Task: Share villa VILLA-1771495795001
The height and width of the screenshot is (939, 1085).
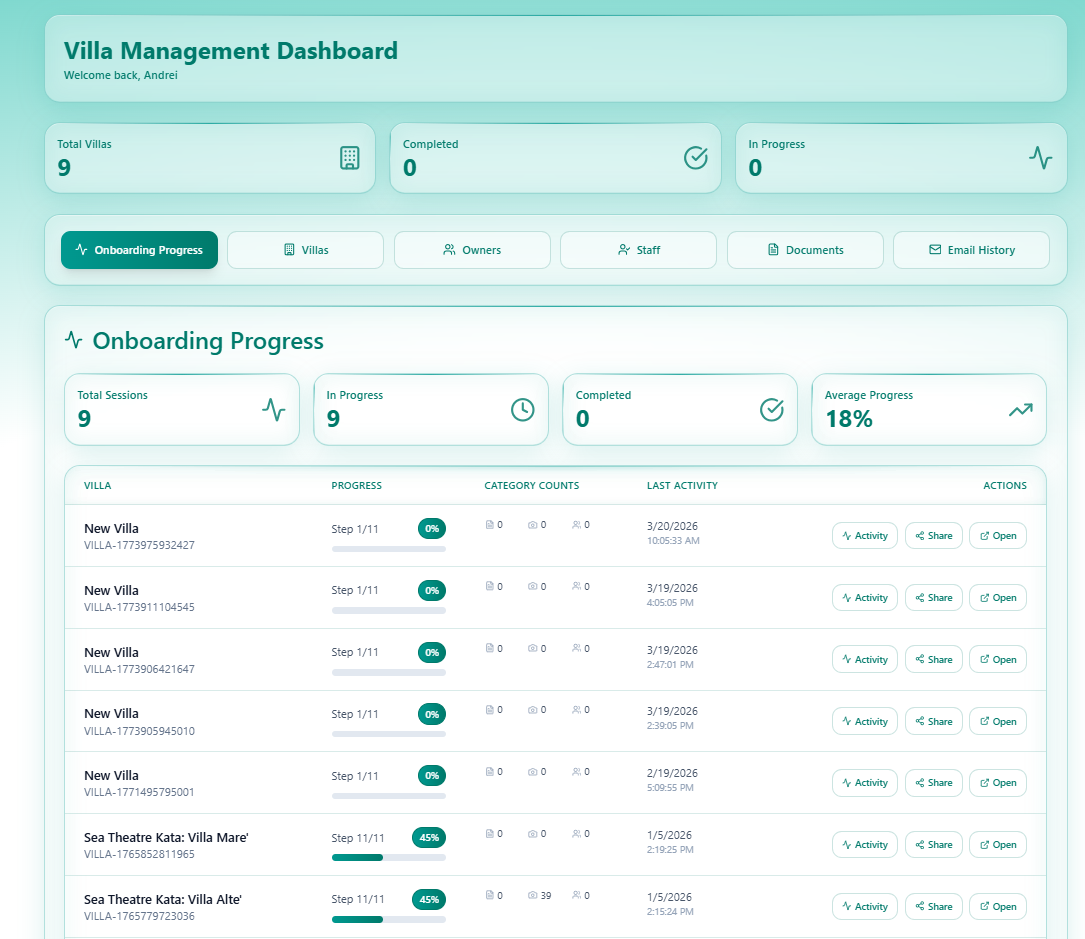Action: (933, 783)
